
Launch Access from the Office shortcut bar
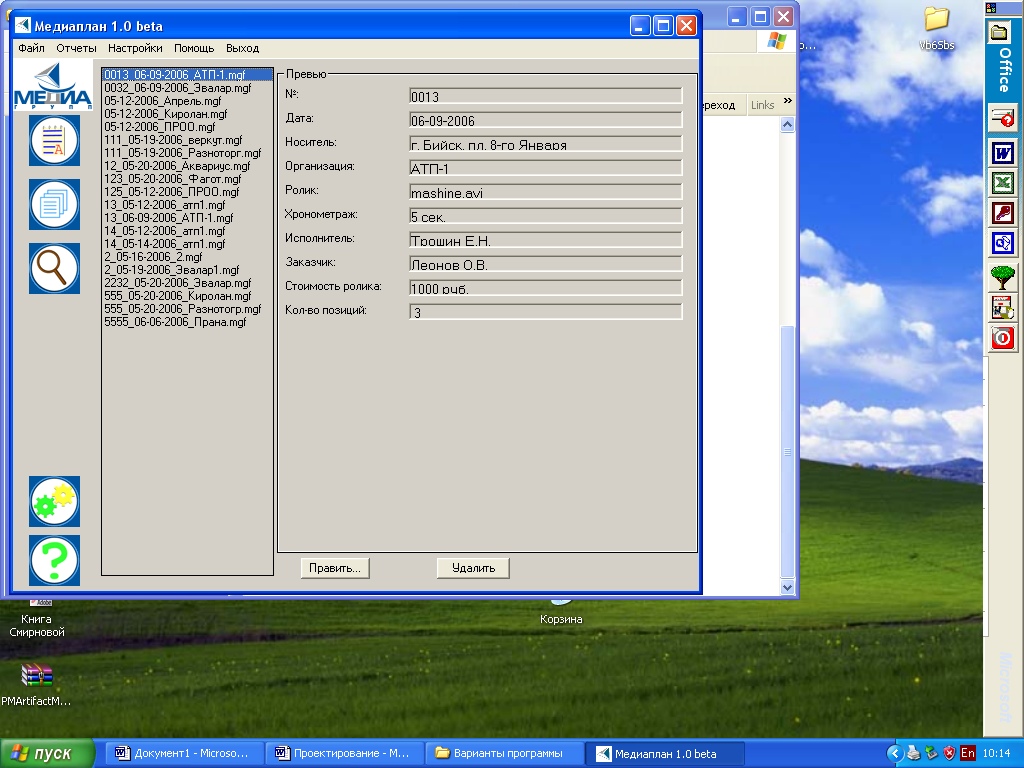click(x=1002, y=213)
